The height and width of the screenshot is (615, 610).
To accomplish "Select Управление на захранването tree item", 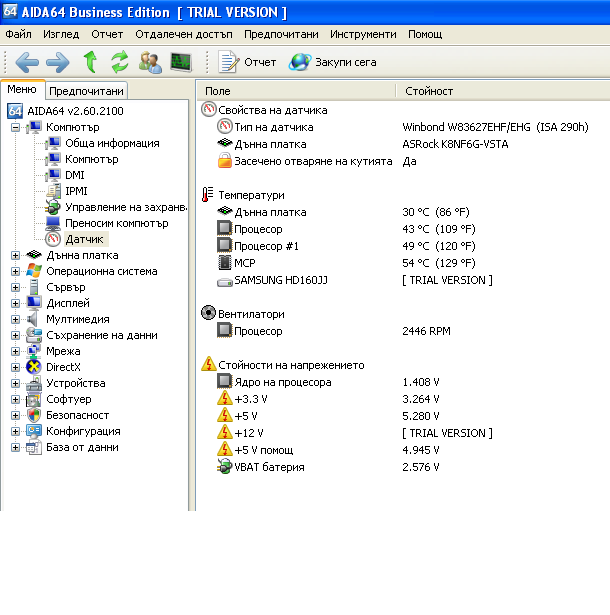I will point(126,207).
